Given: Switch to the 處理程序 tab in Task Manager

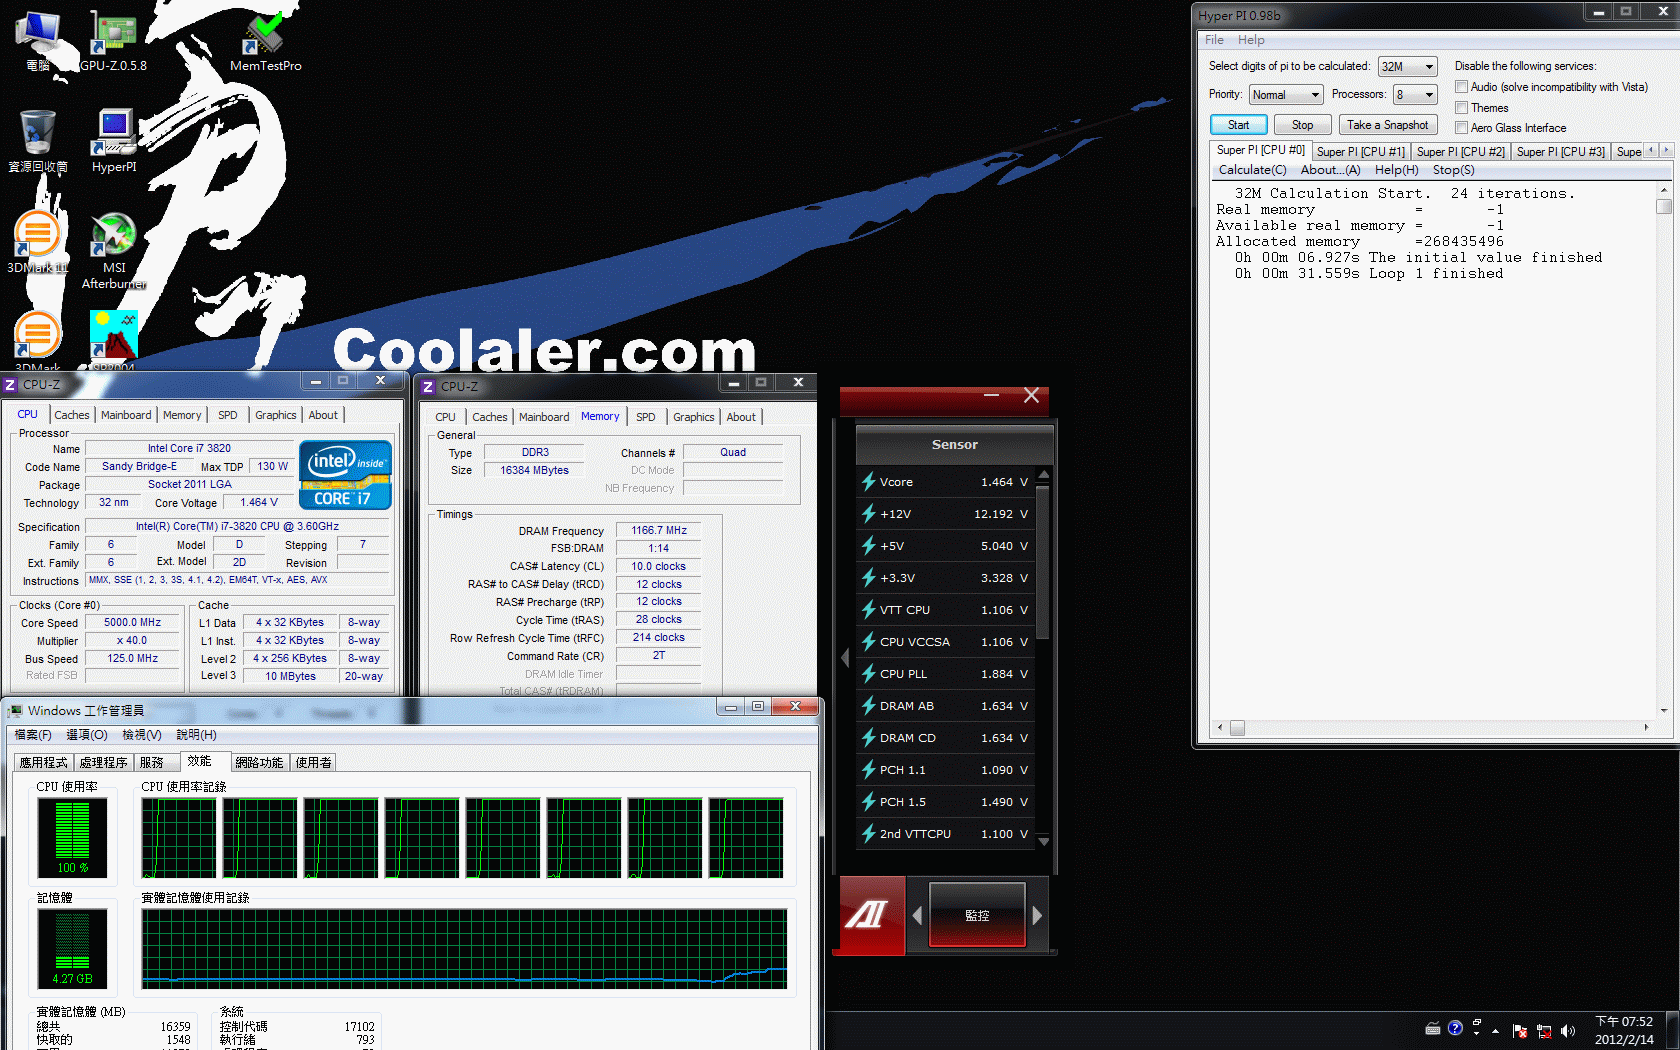Looking at the screenshot, I should click(103, 762).
